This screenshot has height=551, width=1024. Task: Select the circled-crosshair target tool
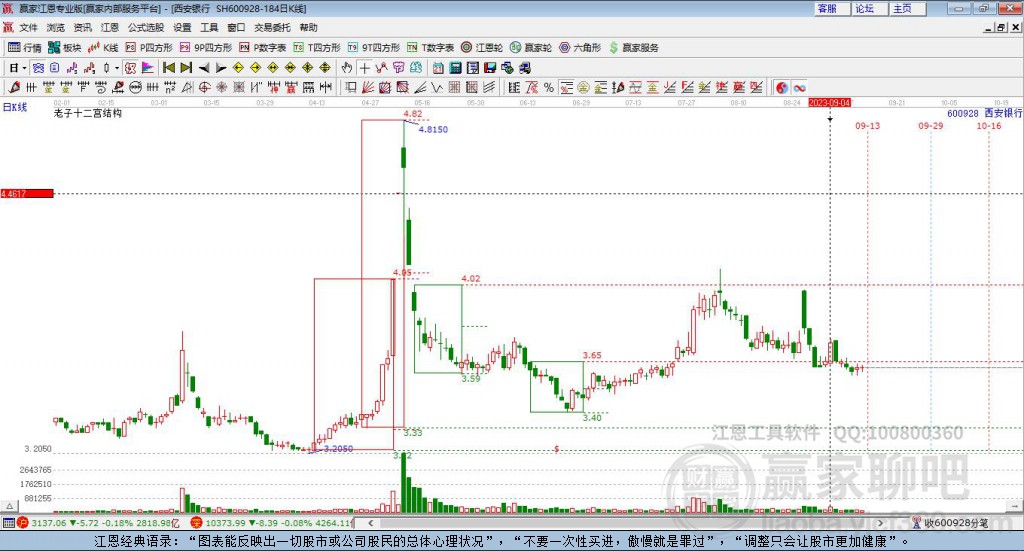pos(204,87)
